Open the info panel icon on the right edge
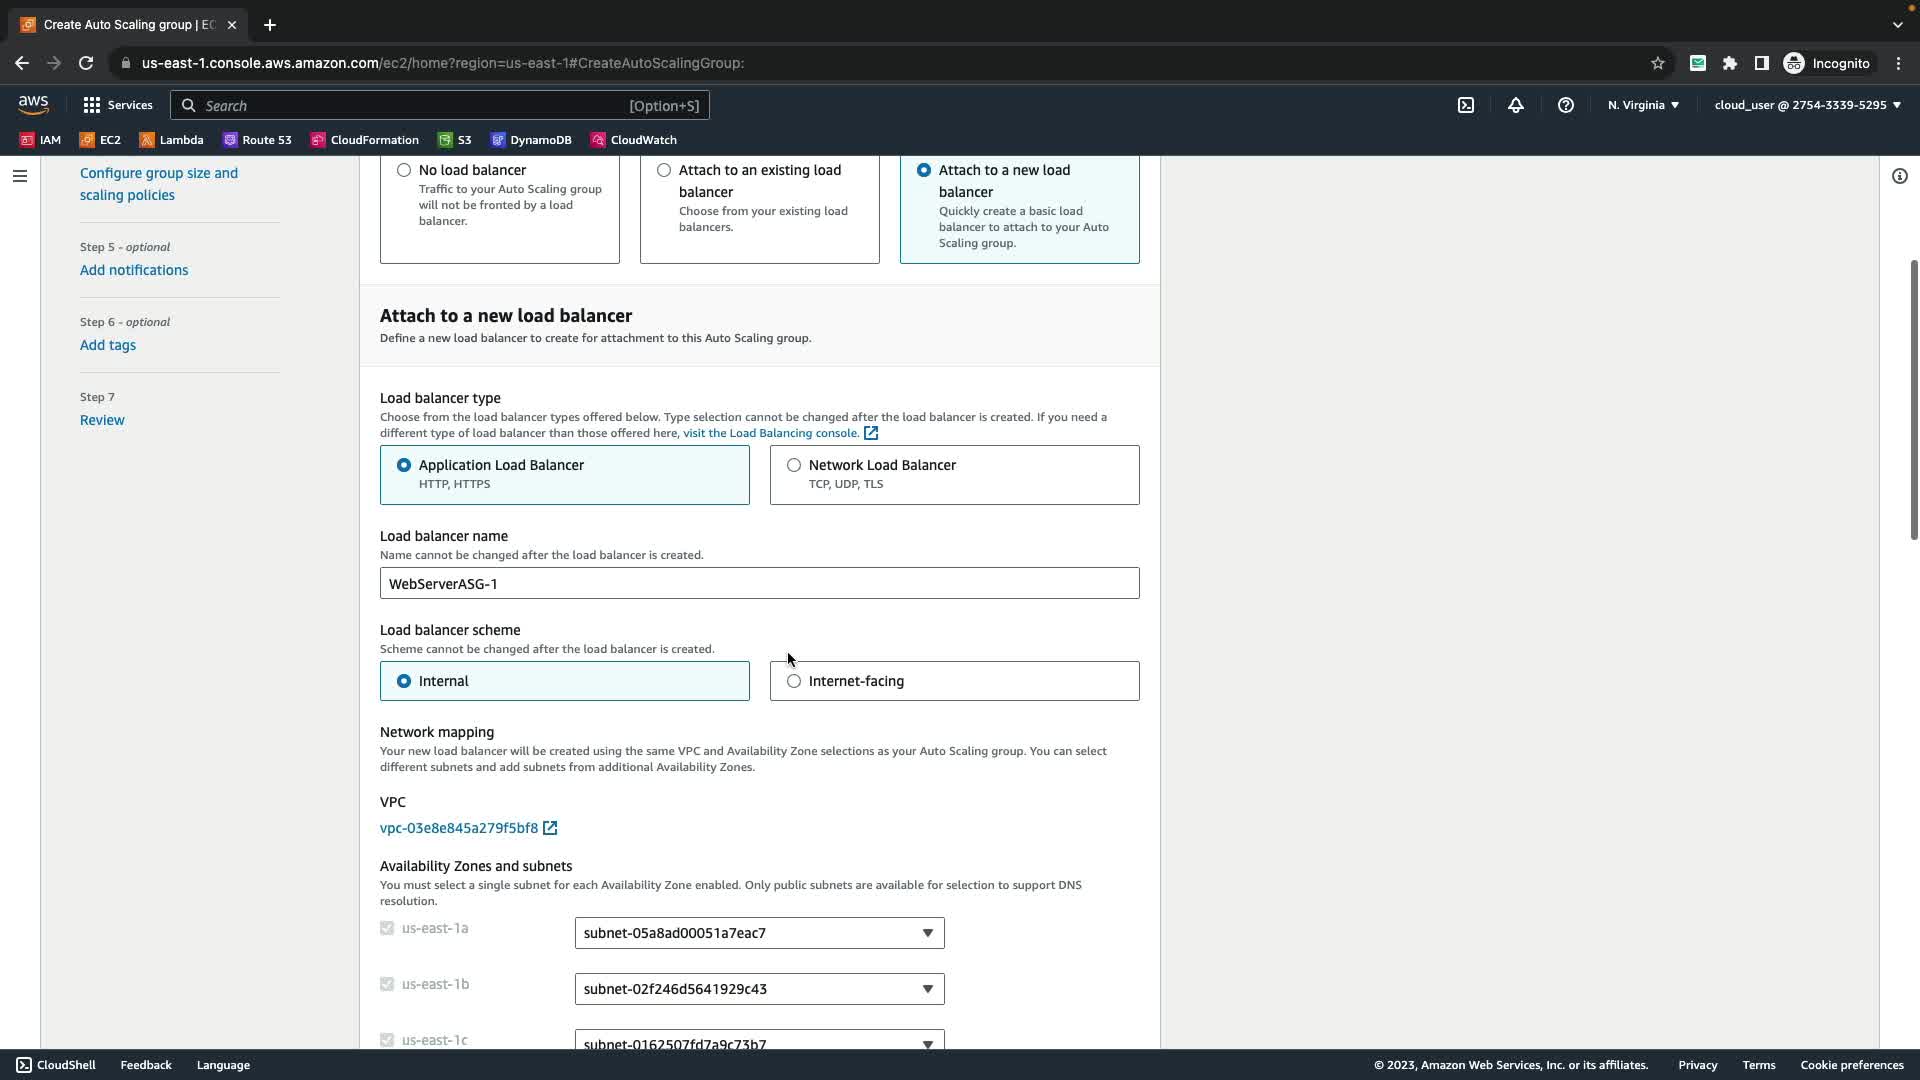 pyautogui.click(x=1899, y=176)
